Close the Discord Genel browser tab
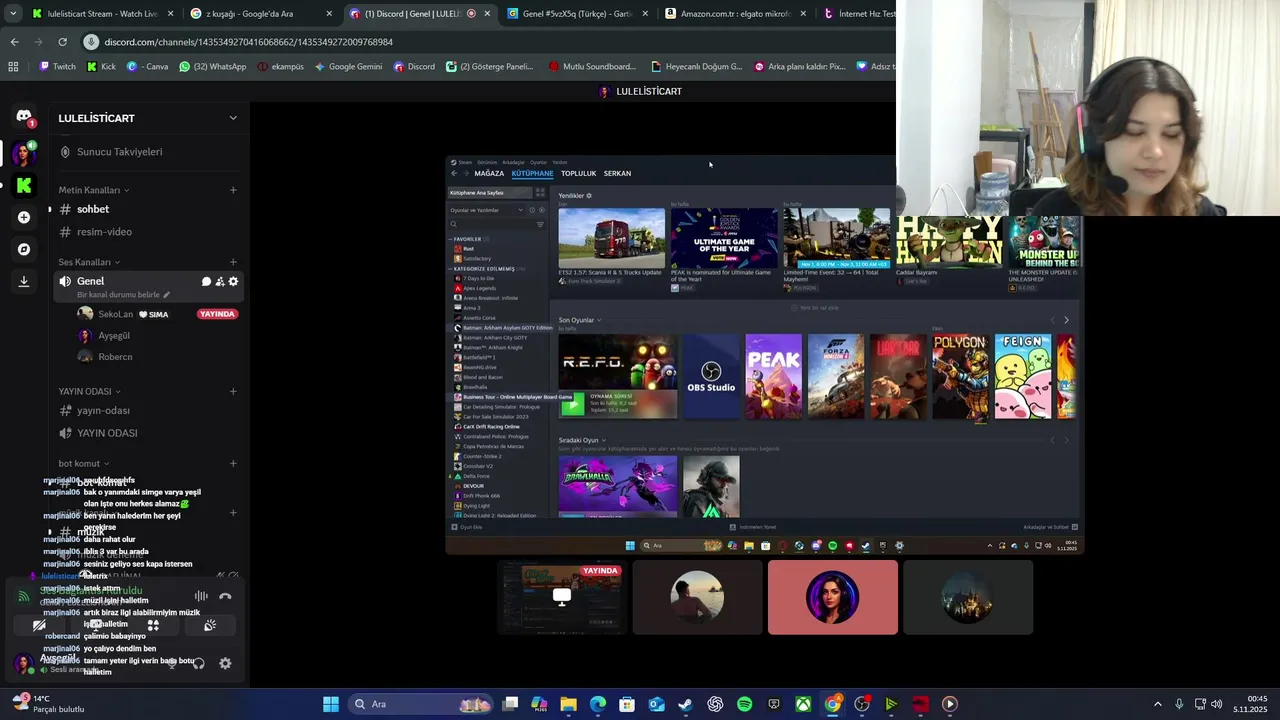Viewport: 1280px width, 720px height. point(487,14)
